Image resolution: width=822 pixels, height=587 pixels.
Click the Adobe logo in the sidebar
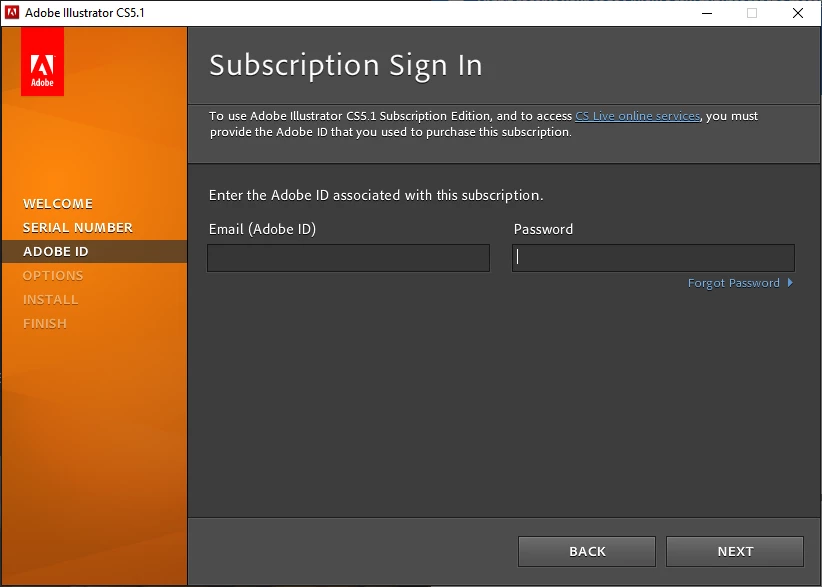42,61
